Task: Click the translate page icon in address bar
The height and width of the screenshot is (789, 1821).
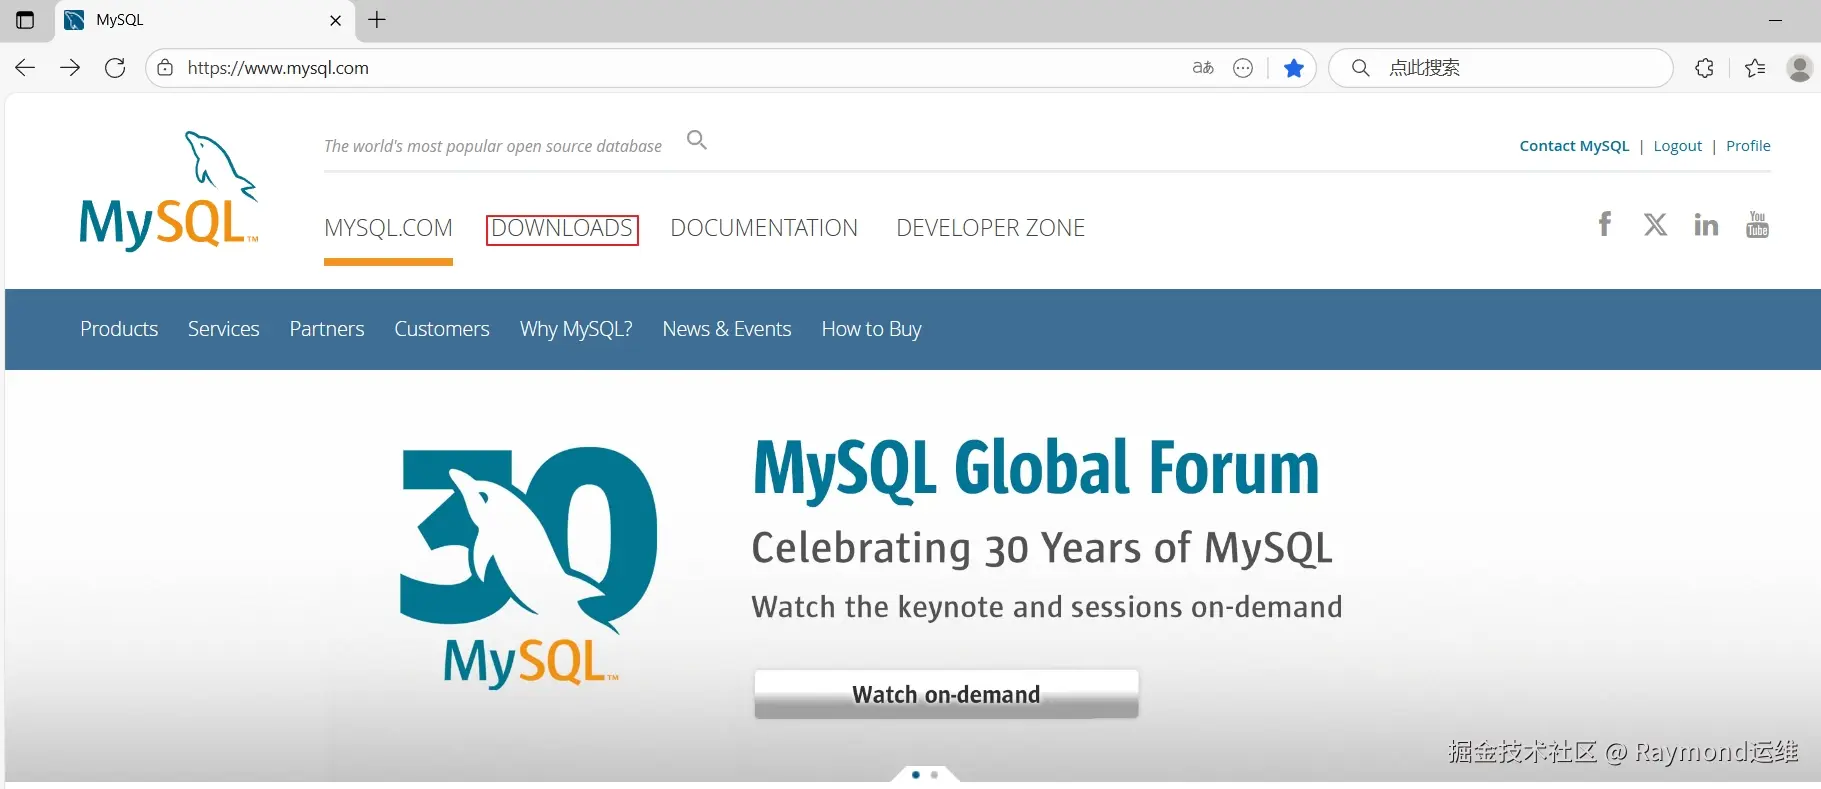Action: coord(1203,68)
